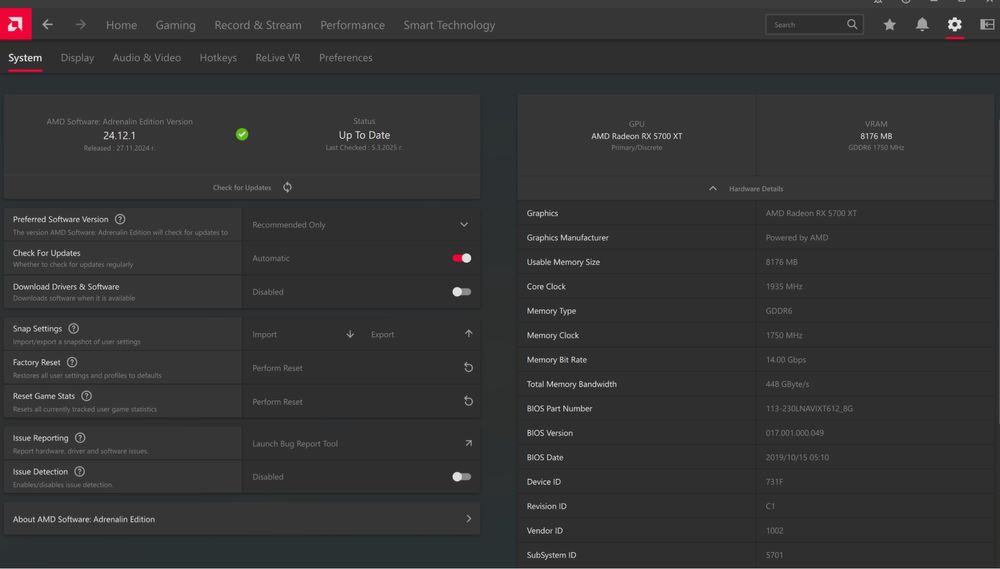Screen dimensions: 1000x569
Task: Open the Record & Stream menu
Action: pyautogui.click(x=258, y=25)
